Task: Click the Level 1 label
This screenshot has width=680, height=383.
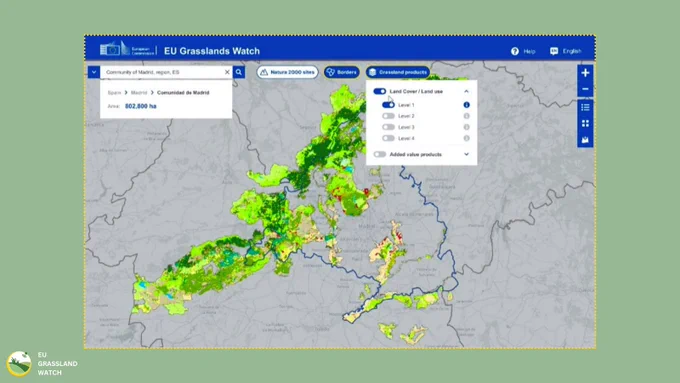Action: [406, 105]
